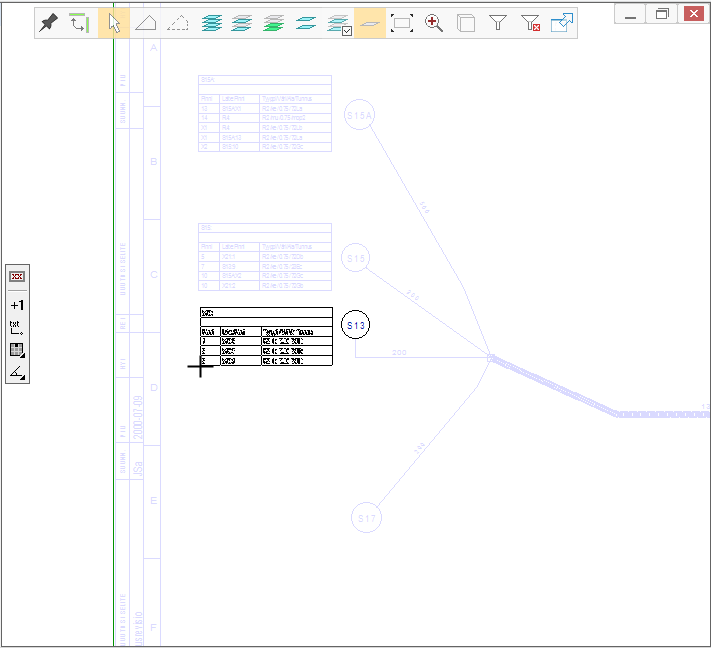Click the S17 circle node

click(x=367, y=518)
